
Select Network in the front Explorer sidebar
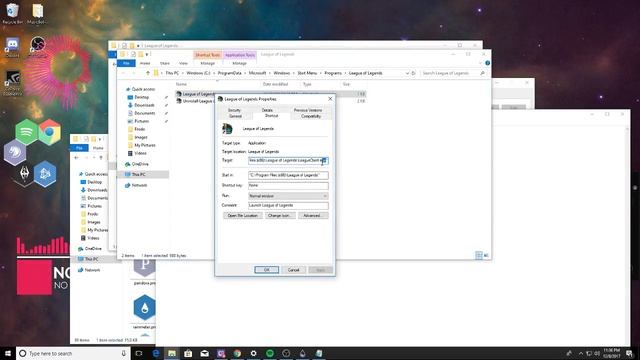pyautogui.click(x=139, y=185)
